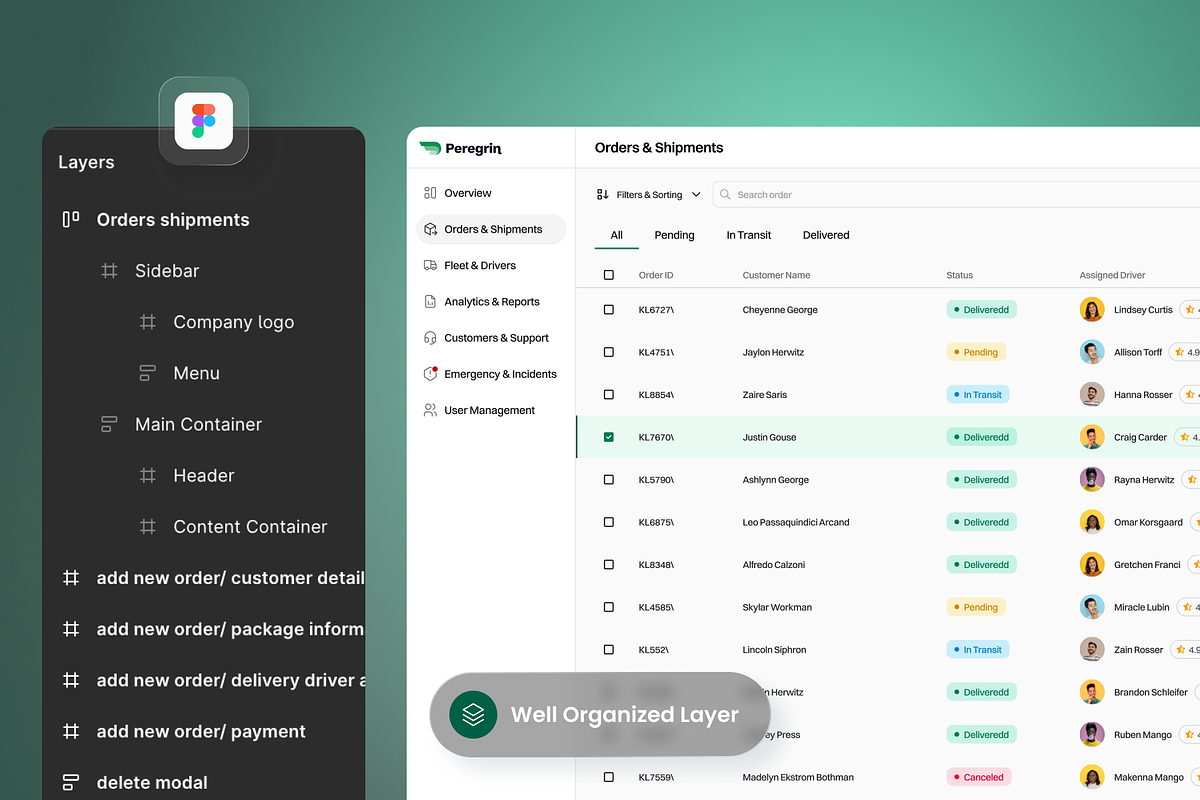The height and width of the screenshot is (800, 1200).
Task: Check the box for order KL8854
Action: (609, 395)
